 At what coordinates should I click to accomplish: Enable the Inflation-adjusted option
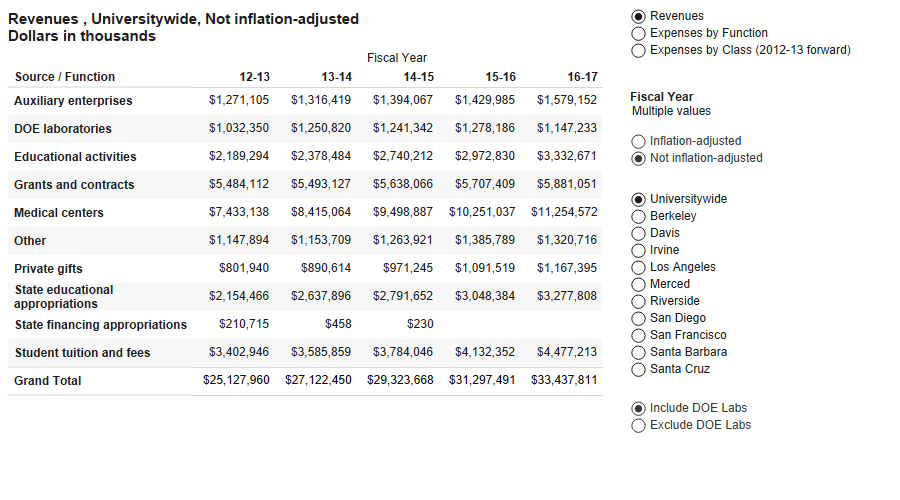(638, 142)
